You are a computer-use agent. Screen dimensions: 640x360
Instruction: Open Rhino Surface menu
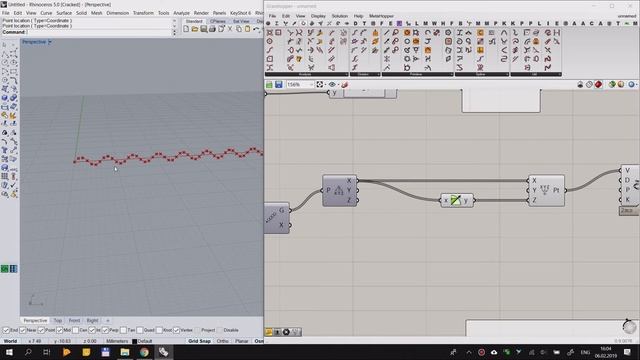click(x=64, y=13)
